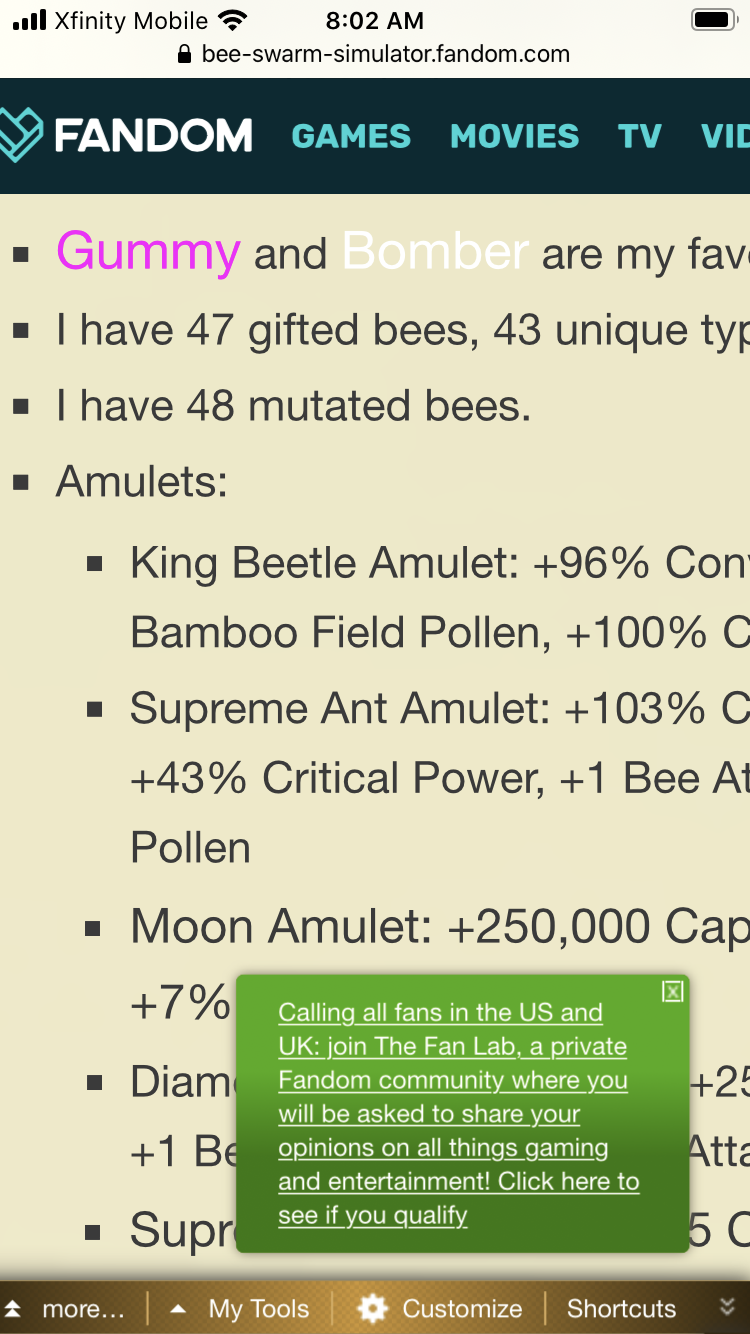Tap the padlock icon beside the URL

[x=184, y=55]
